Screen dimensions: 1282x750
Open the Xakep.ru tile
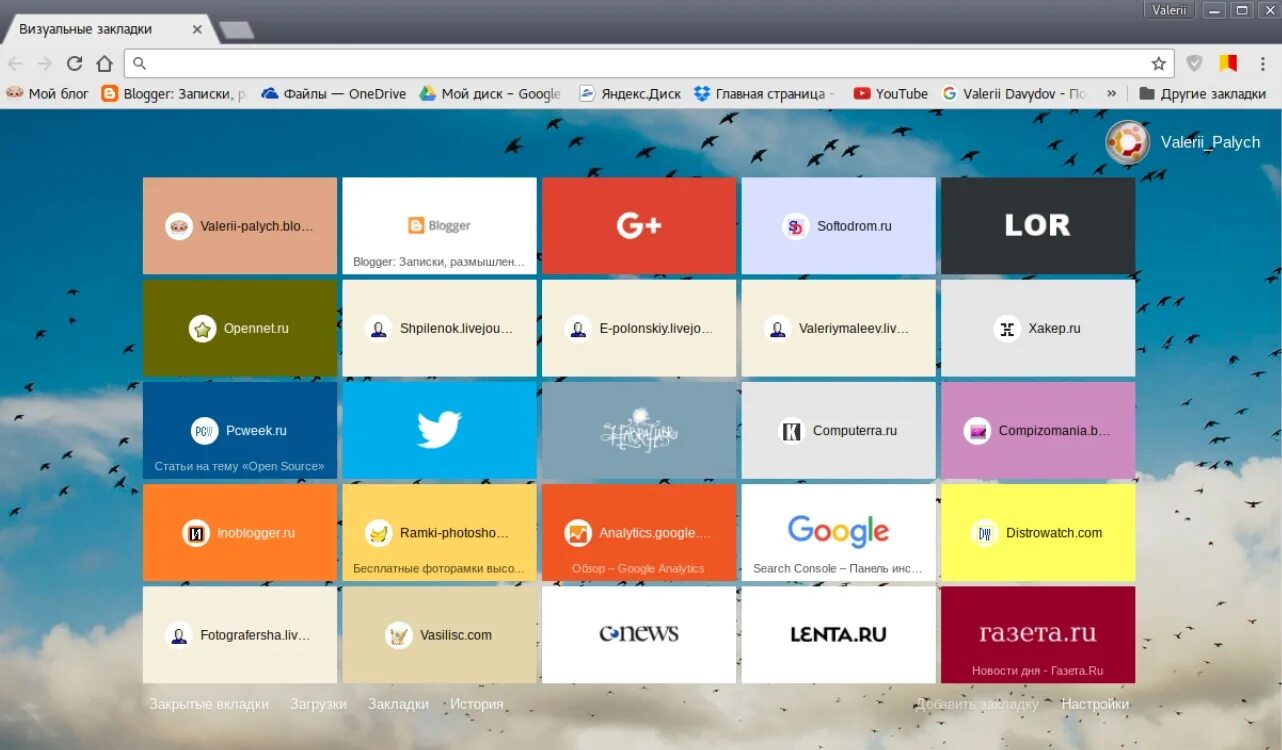[x=1038, y=328]
